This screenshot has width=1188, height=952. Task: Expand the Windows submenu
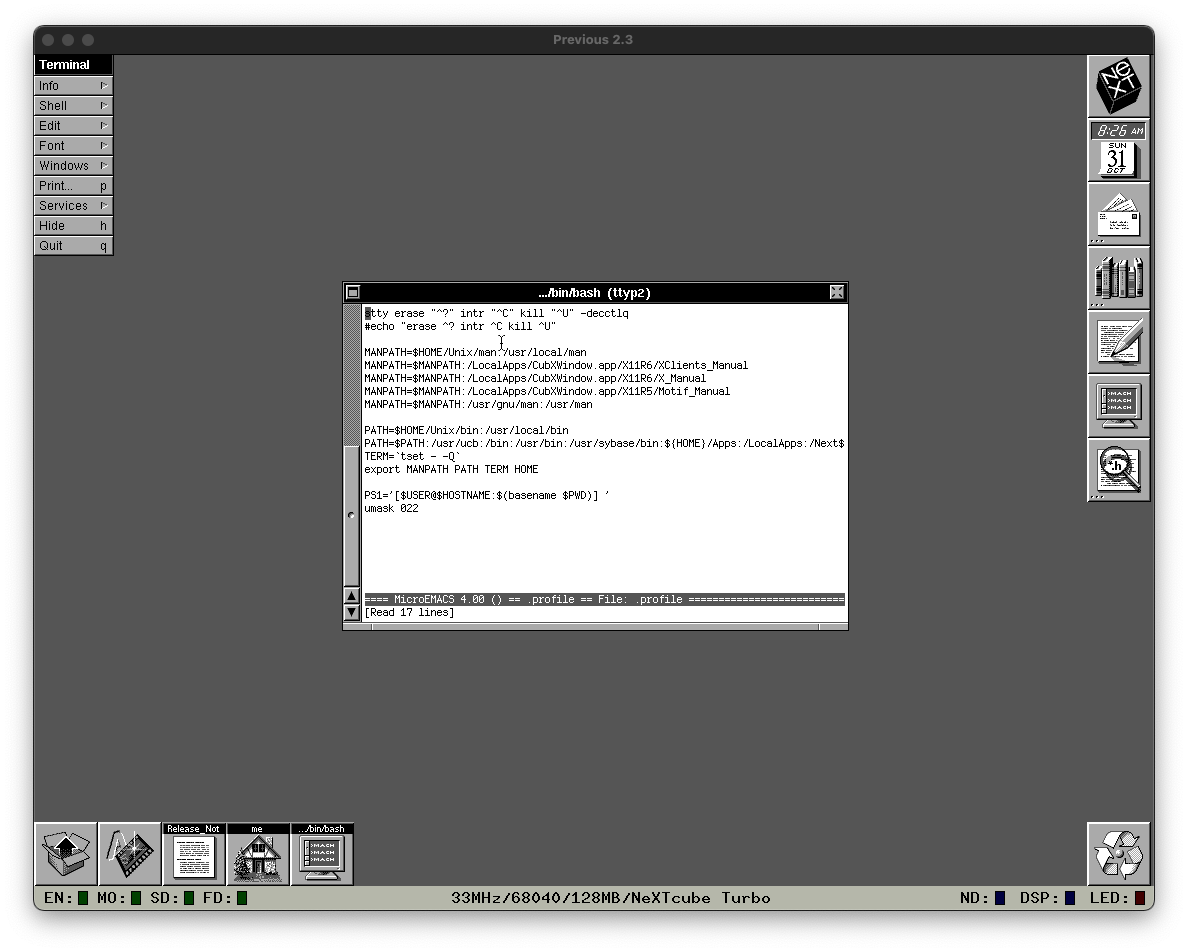pos(73,165)
